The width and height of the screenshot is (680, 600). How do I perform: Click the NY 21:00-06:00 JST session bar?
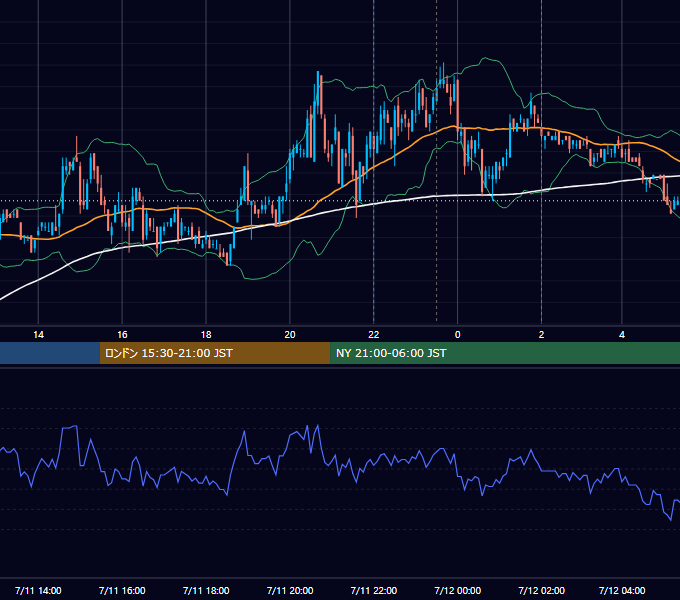(505, 353)
